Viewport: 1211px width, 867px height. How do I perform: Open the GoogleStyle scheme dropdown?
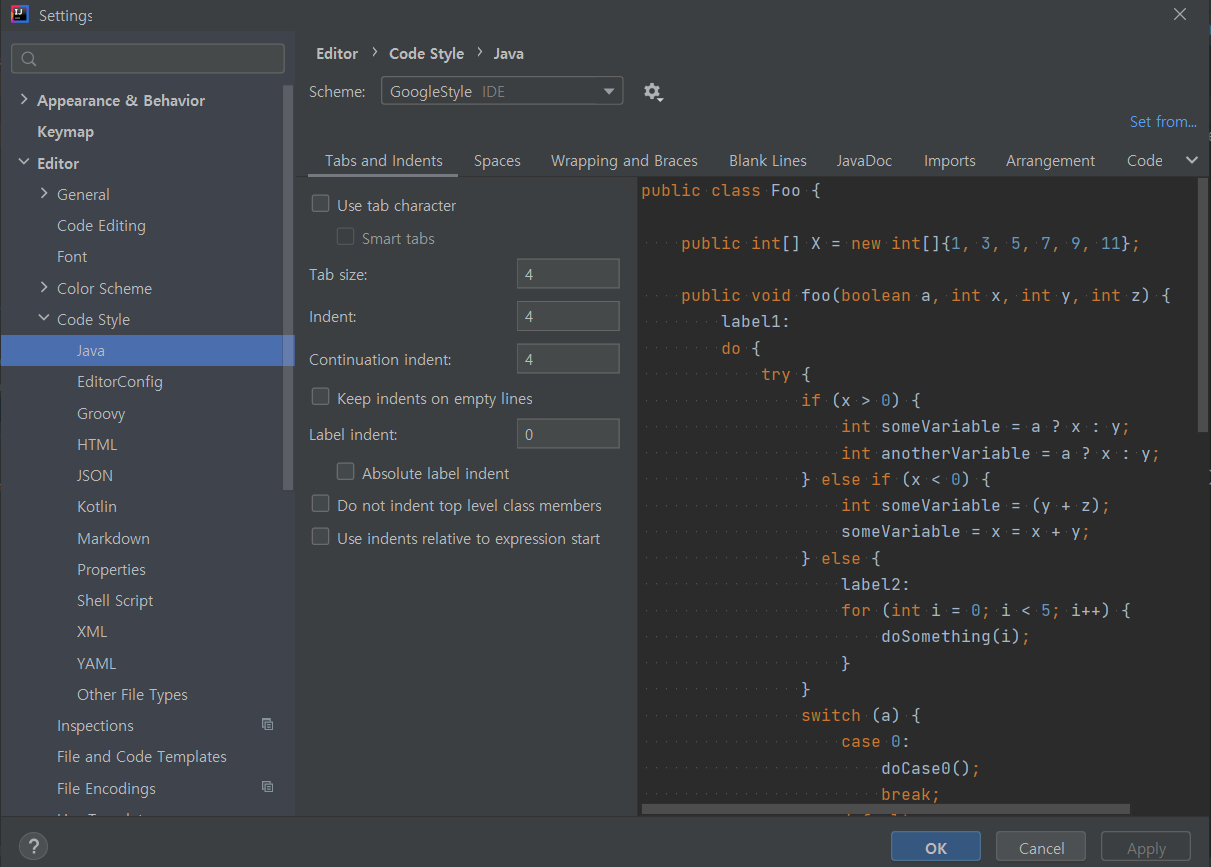click(x=500, y=90)
